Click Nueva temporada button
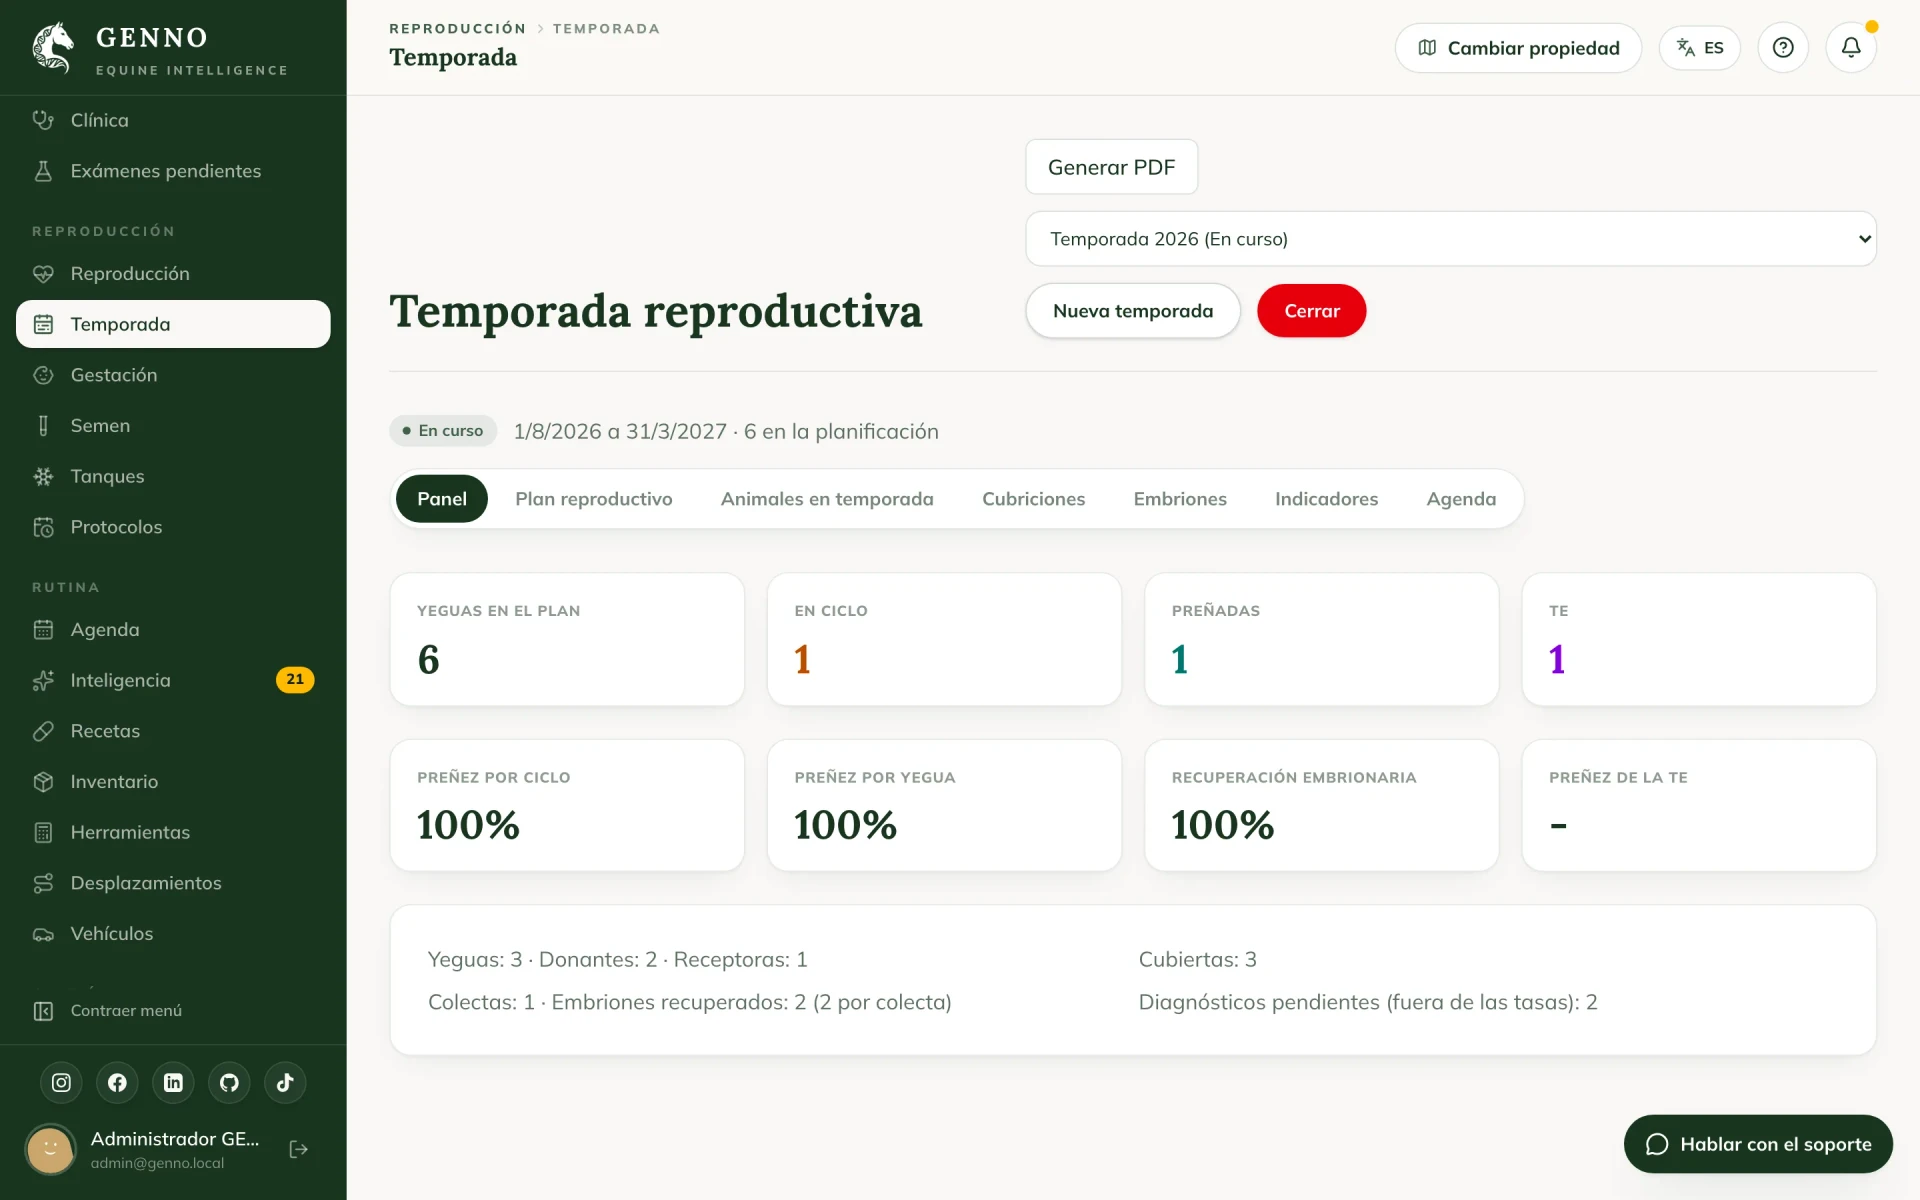 coord(1133,311)
